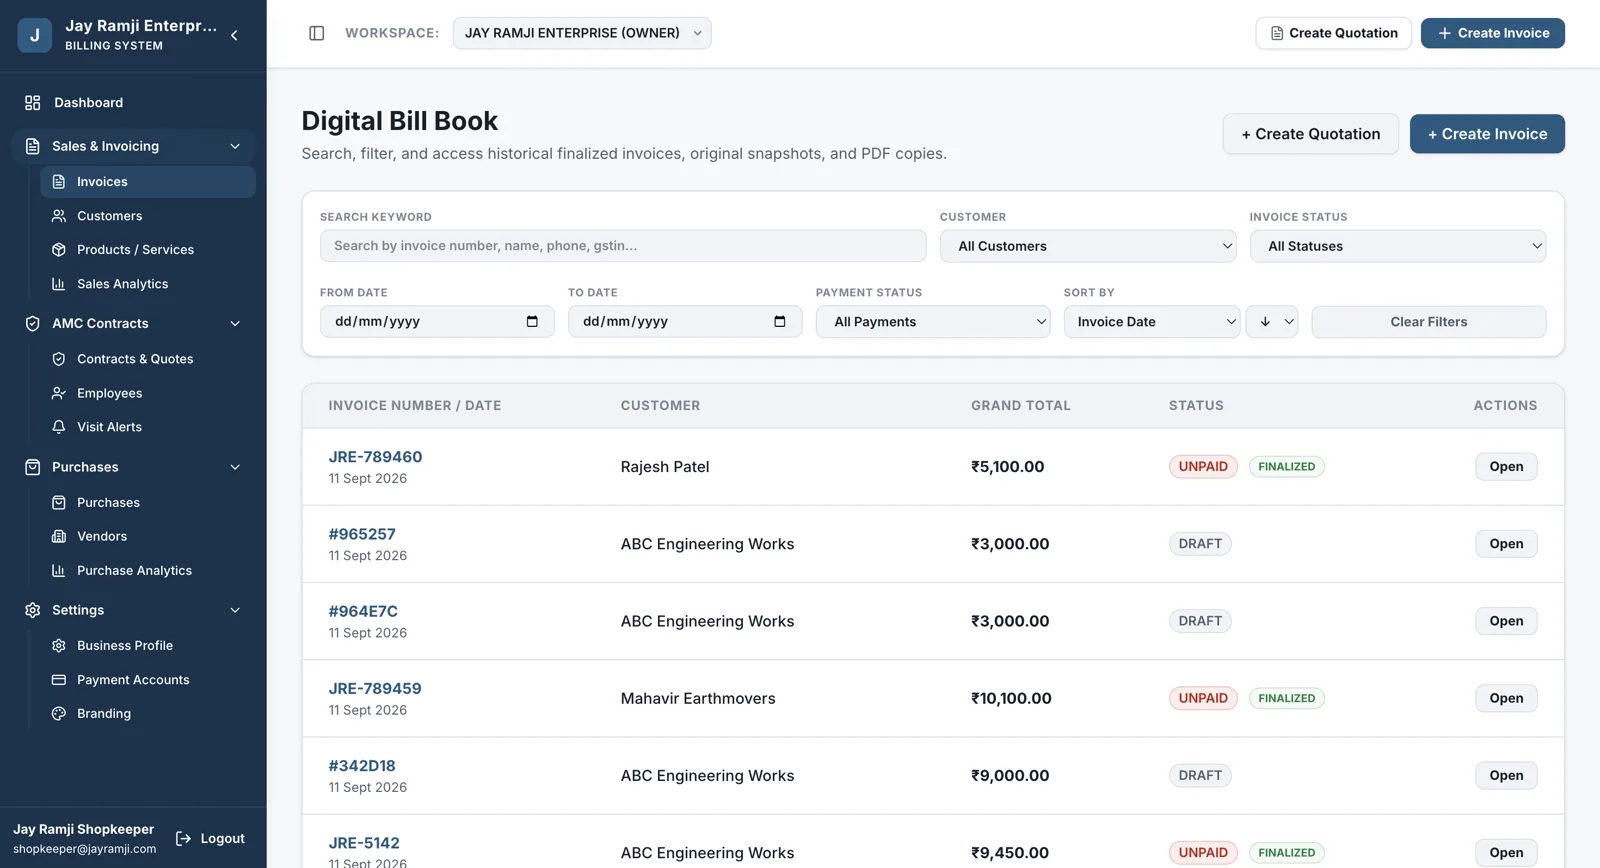Click the Employees person icon
The width and height of the screenshot is (1600, 868).
click(x=59, y=394)
